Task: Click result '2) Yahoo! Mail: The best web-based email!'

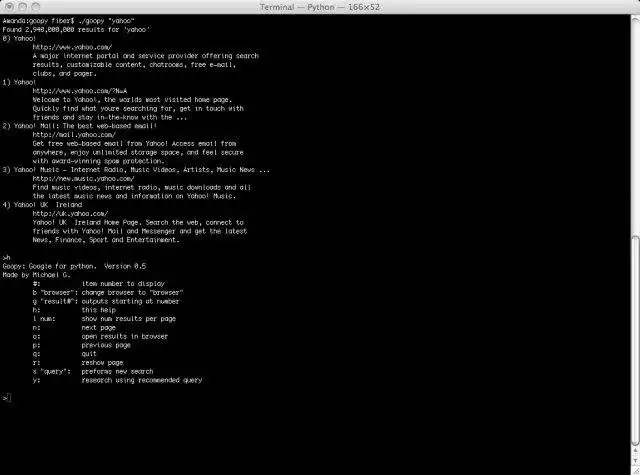Action: 80,126
